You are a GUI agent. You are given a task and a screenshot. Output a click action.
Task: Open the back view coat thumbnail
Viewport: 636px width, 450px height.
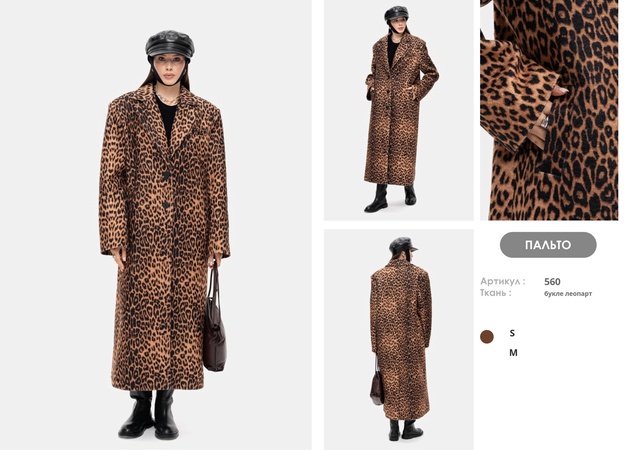398,339
